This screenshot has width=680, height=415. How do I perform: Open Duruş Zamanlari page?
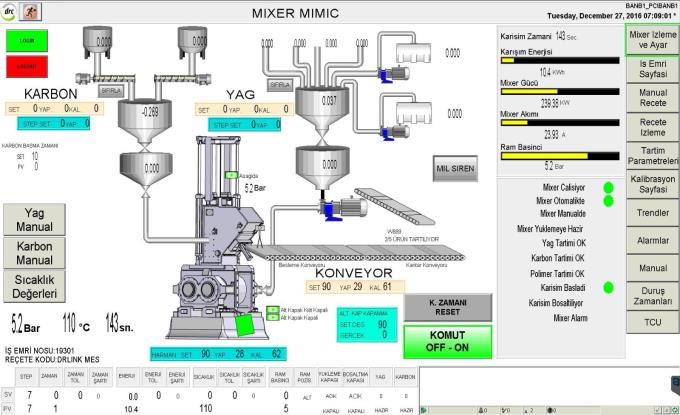point(653,296)
